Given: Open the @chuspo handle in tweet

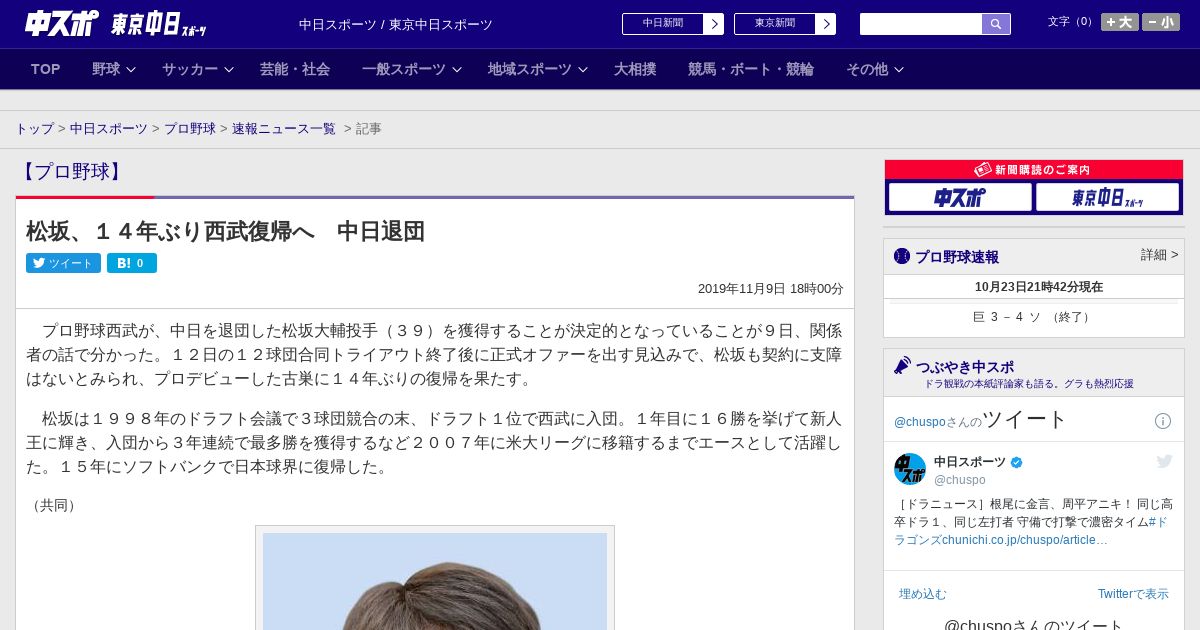Looking at the screenshot, I should click(960, 480).
